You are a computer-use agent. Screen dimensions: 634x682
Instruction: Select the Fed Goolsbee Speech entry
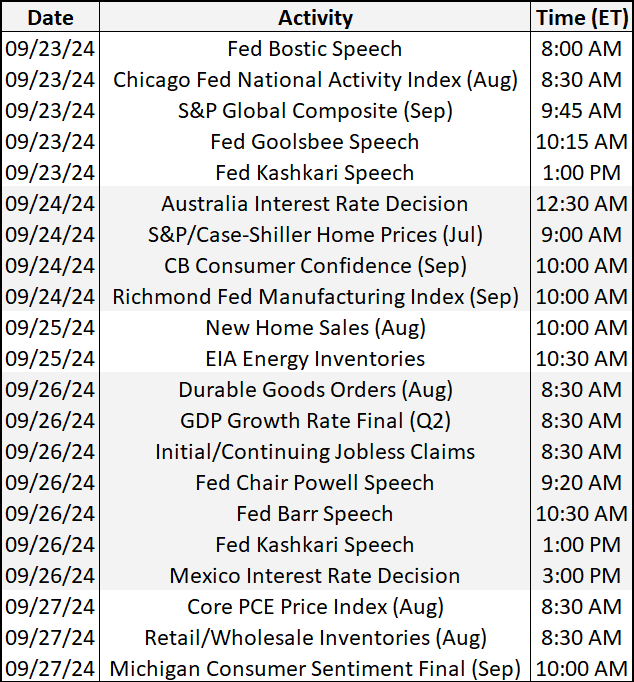point(315,142)
